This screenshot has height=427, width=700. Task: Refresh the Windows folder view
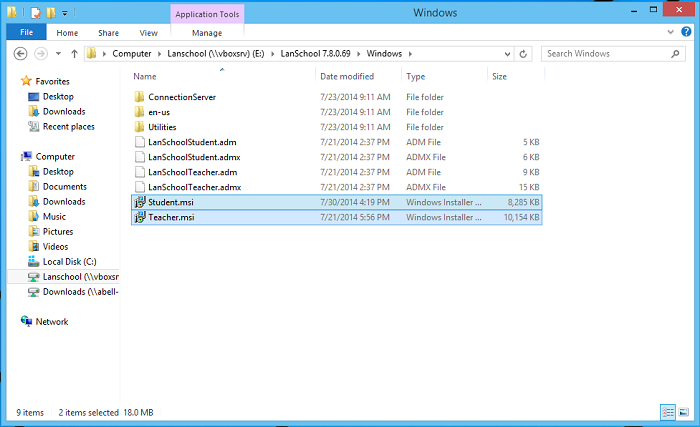click(523, 54)
